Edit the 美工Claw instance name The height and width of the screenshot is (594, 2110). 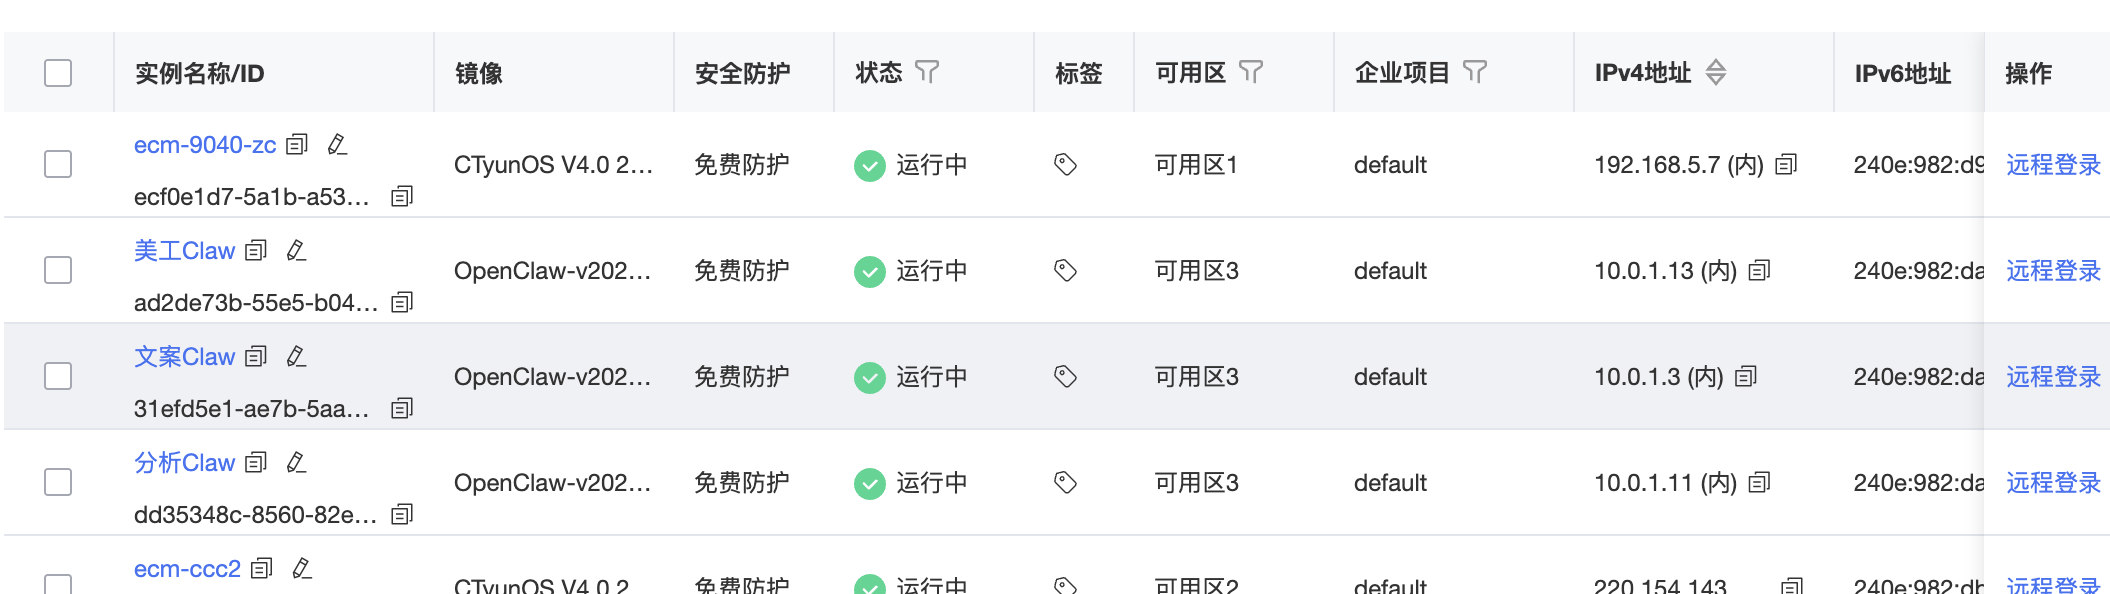(296, 250)
